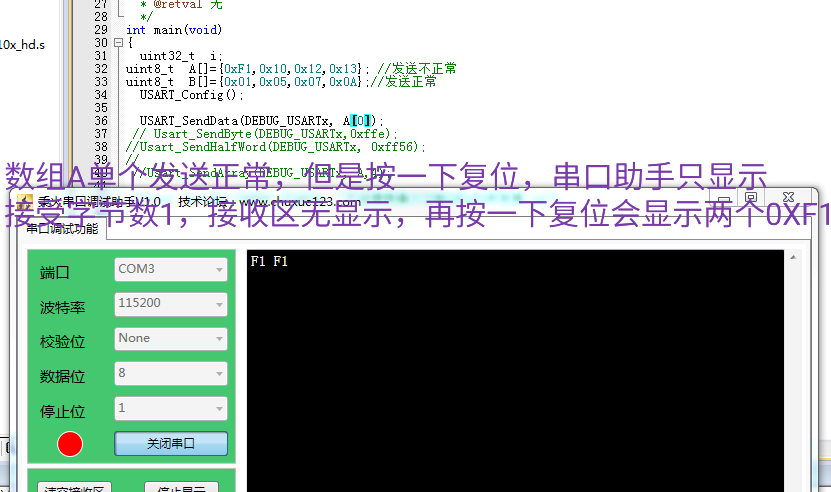831x492 pixels.
Task: Select the 串口调试功能 tab
Action: pyautogui.click(x=62, y=228)
